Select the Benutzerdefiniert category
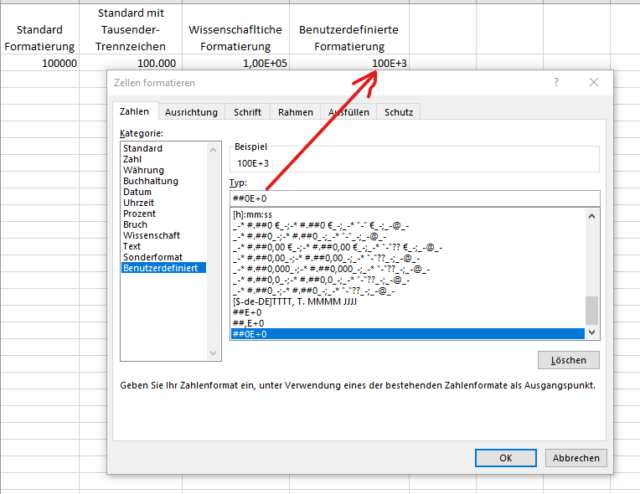 point(163,268)
